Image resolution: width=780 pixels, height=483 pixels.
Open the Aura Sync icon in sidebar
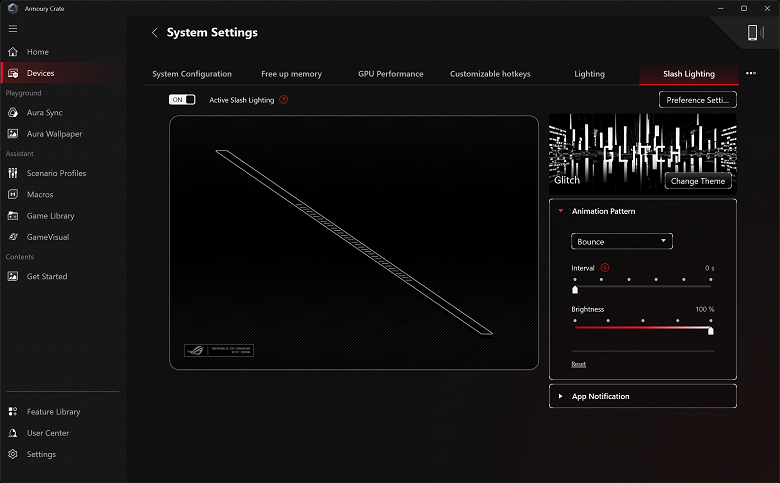coord(13,112)
